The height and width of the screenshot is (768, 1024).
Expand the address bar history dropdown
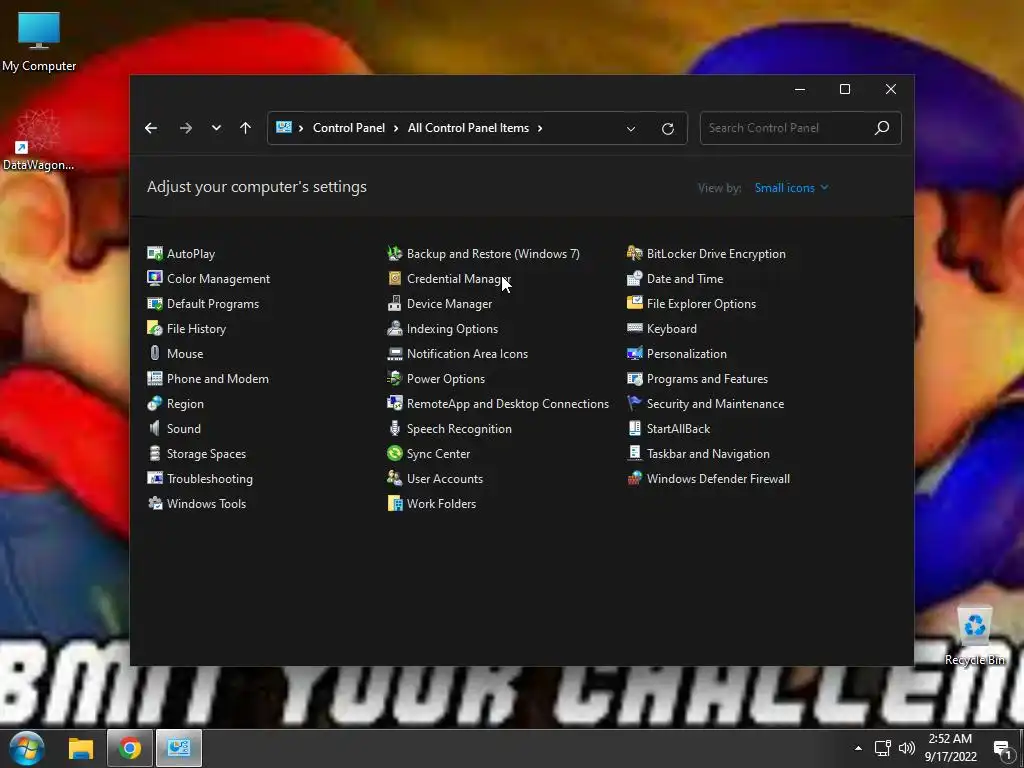click(x=631, y=129)
